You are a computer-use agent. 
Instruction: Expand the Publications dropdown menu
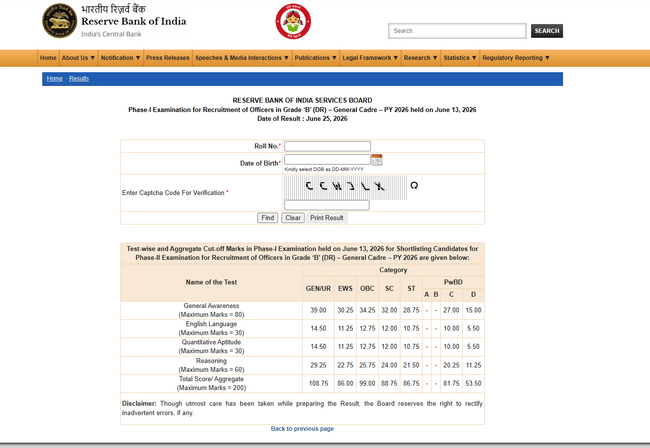315,58
